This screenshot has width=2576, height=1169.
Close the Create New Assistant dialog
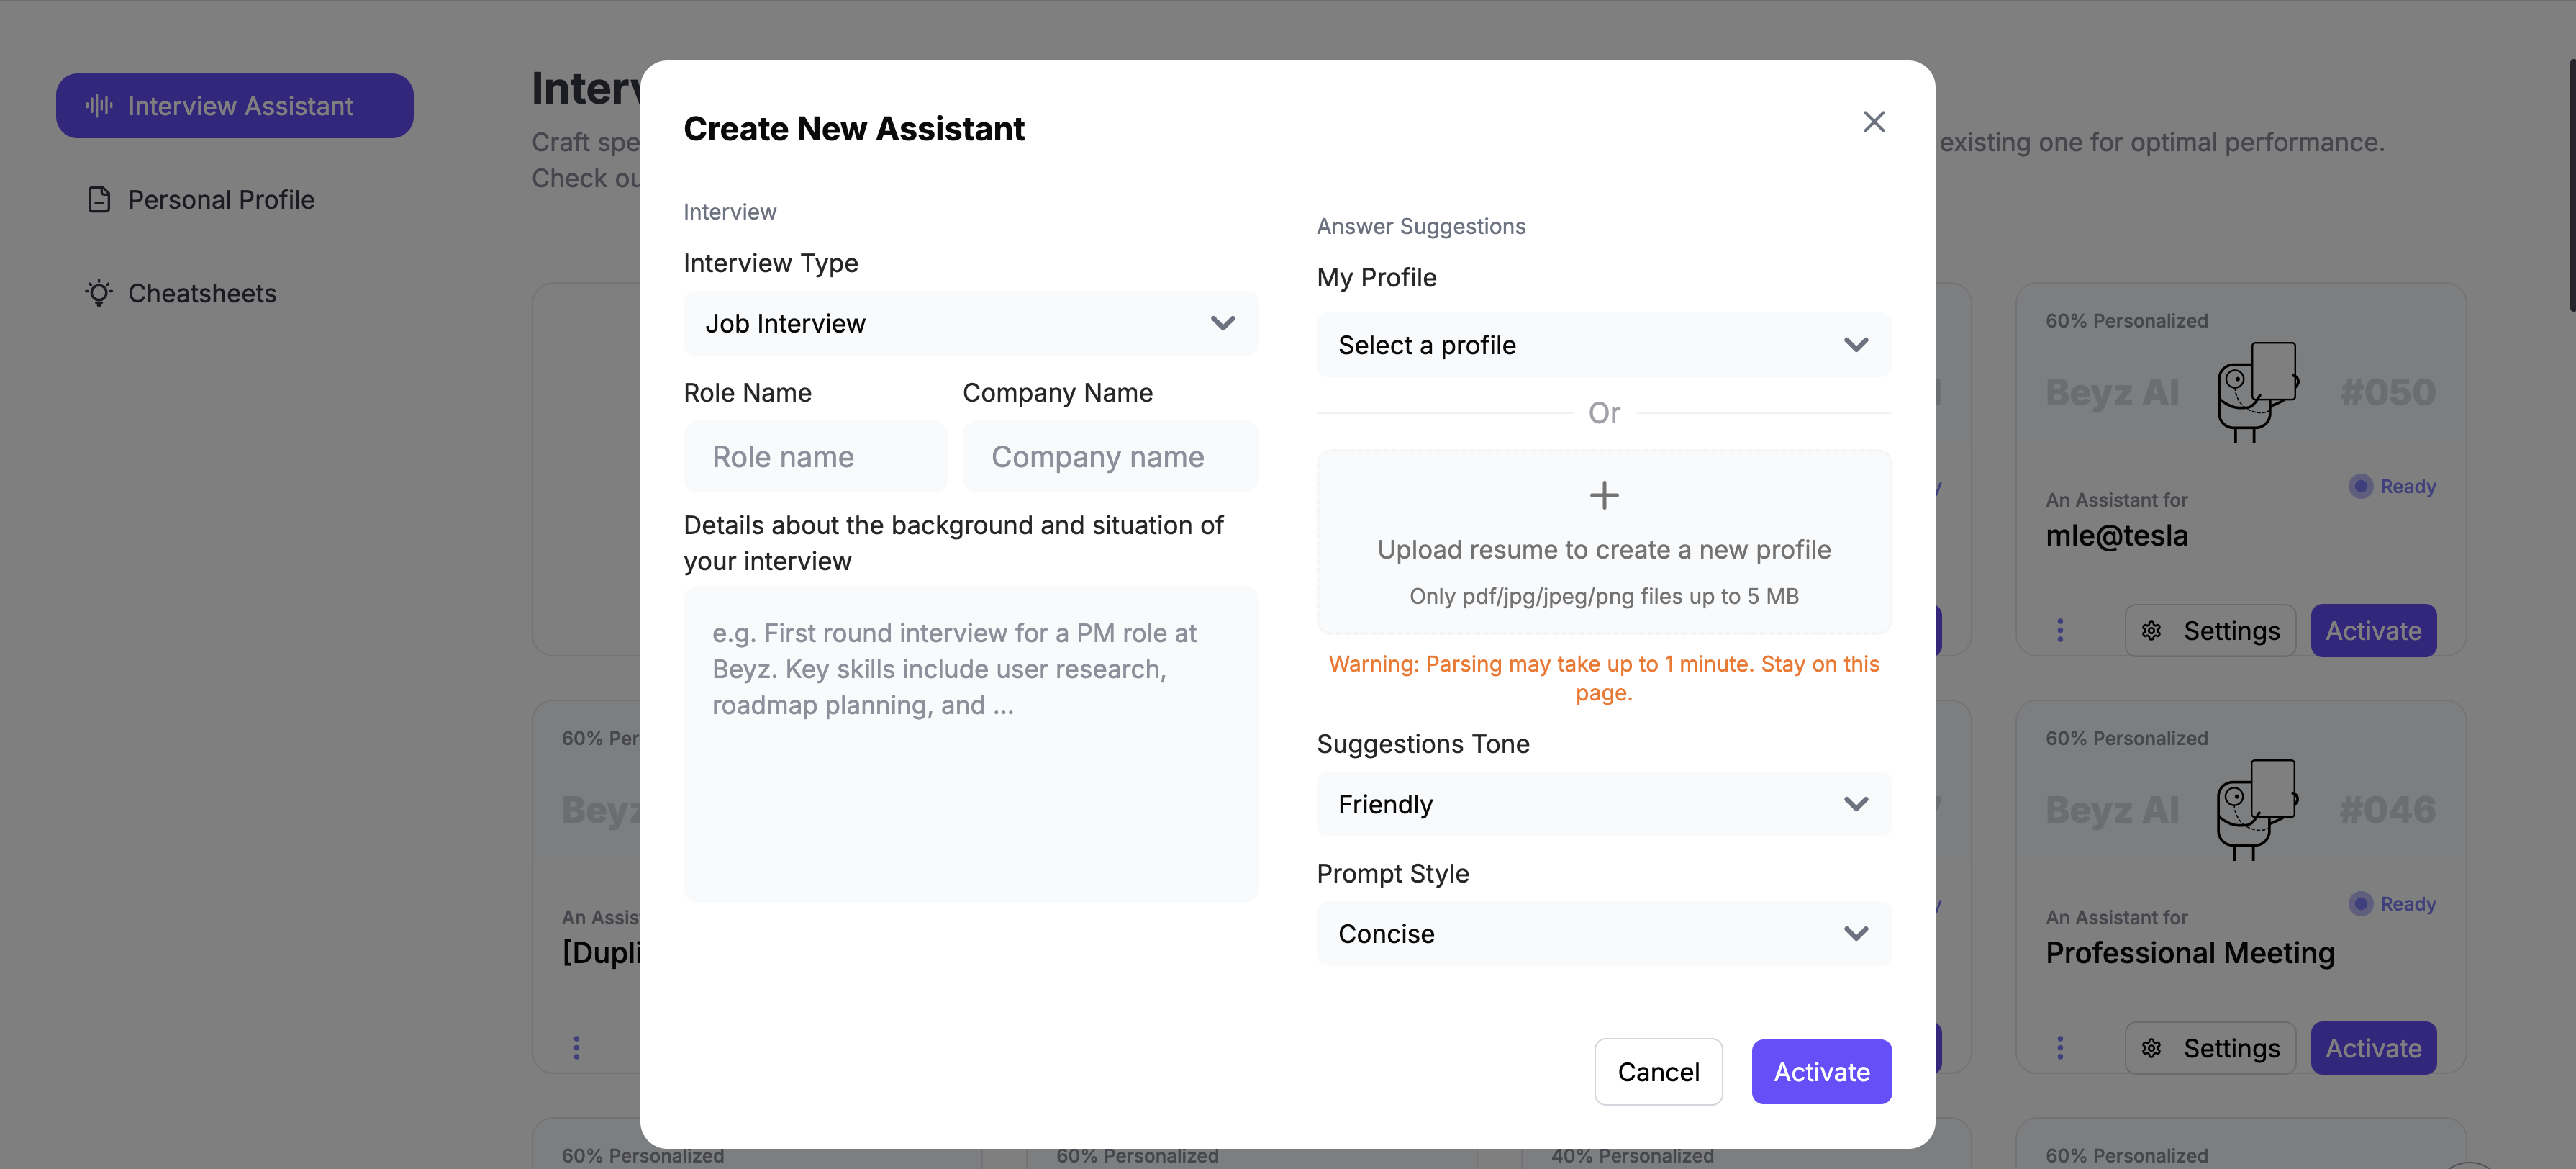(x=1873, y=122)
